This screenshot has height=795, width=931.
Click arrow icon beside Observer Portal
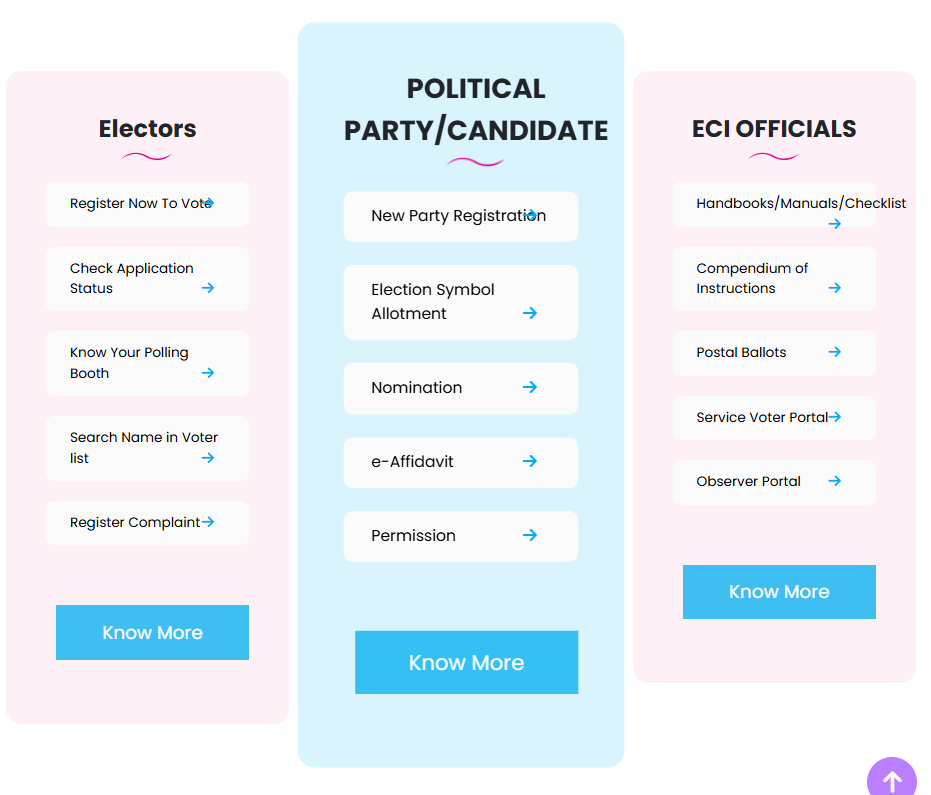[835, 481]
